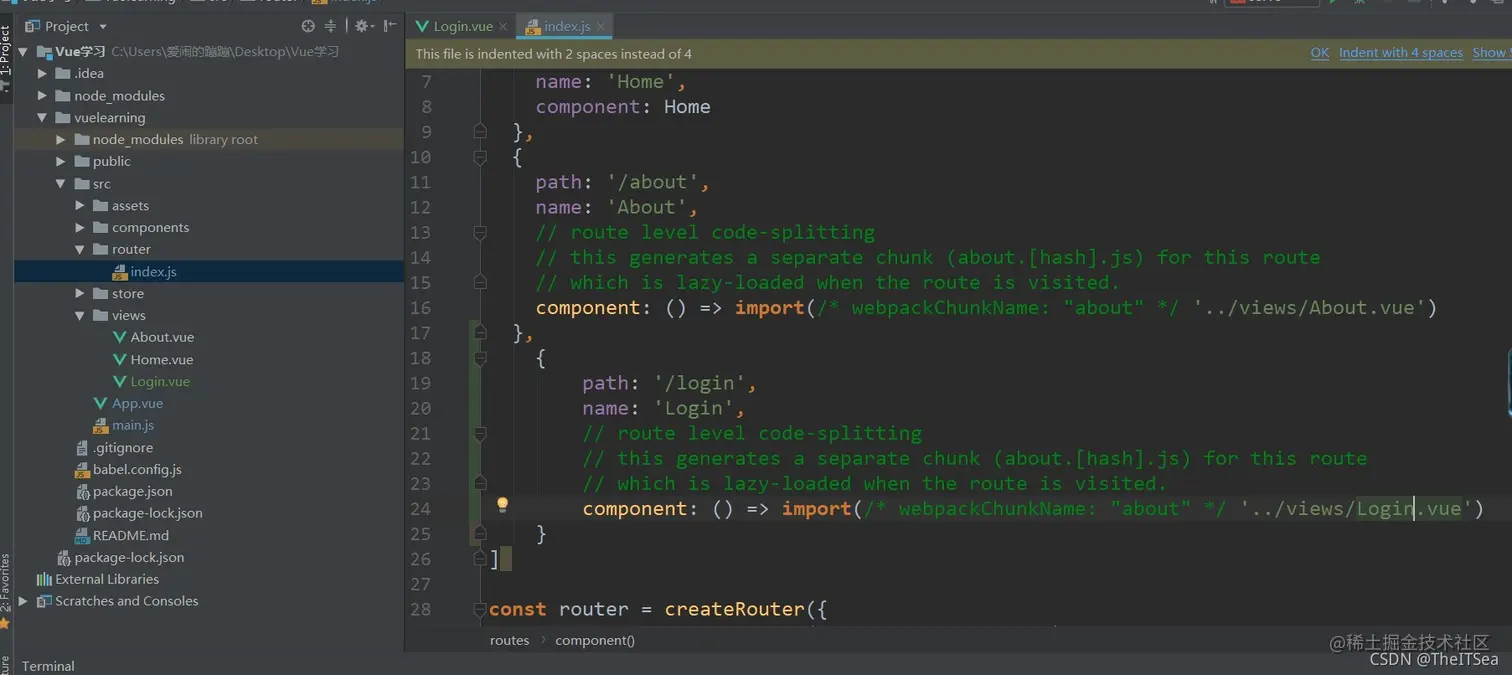Click the fold marker on line 18
The image size is (1512, 675).
pyautogui.click(x=479, y=358)
